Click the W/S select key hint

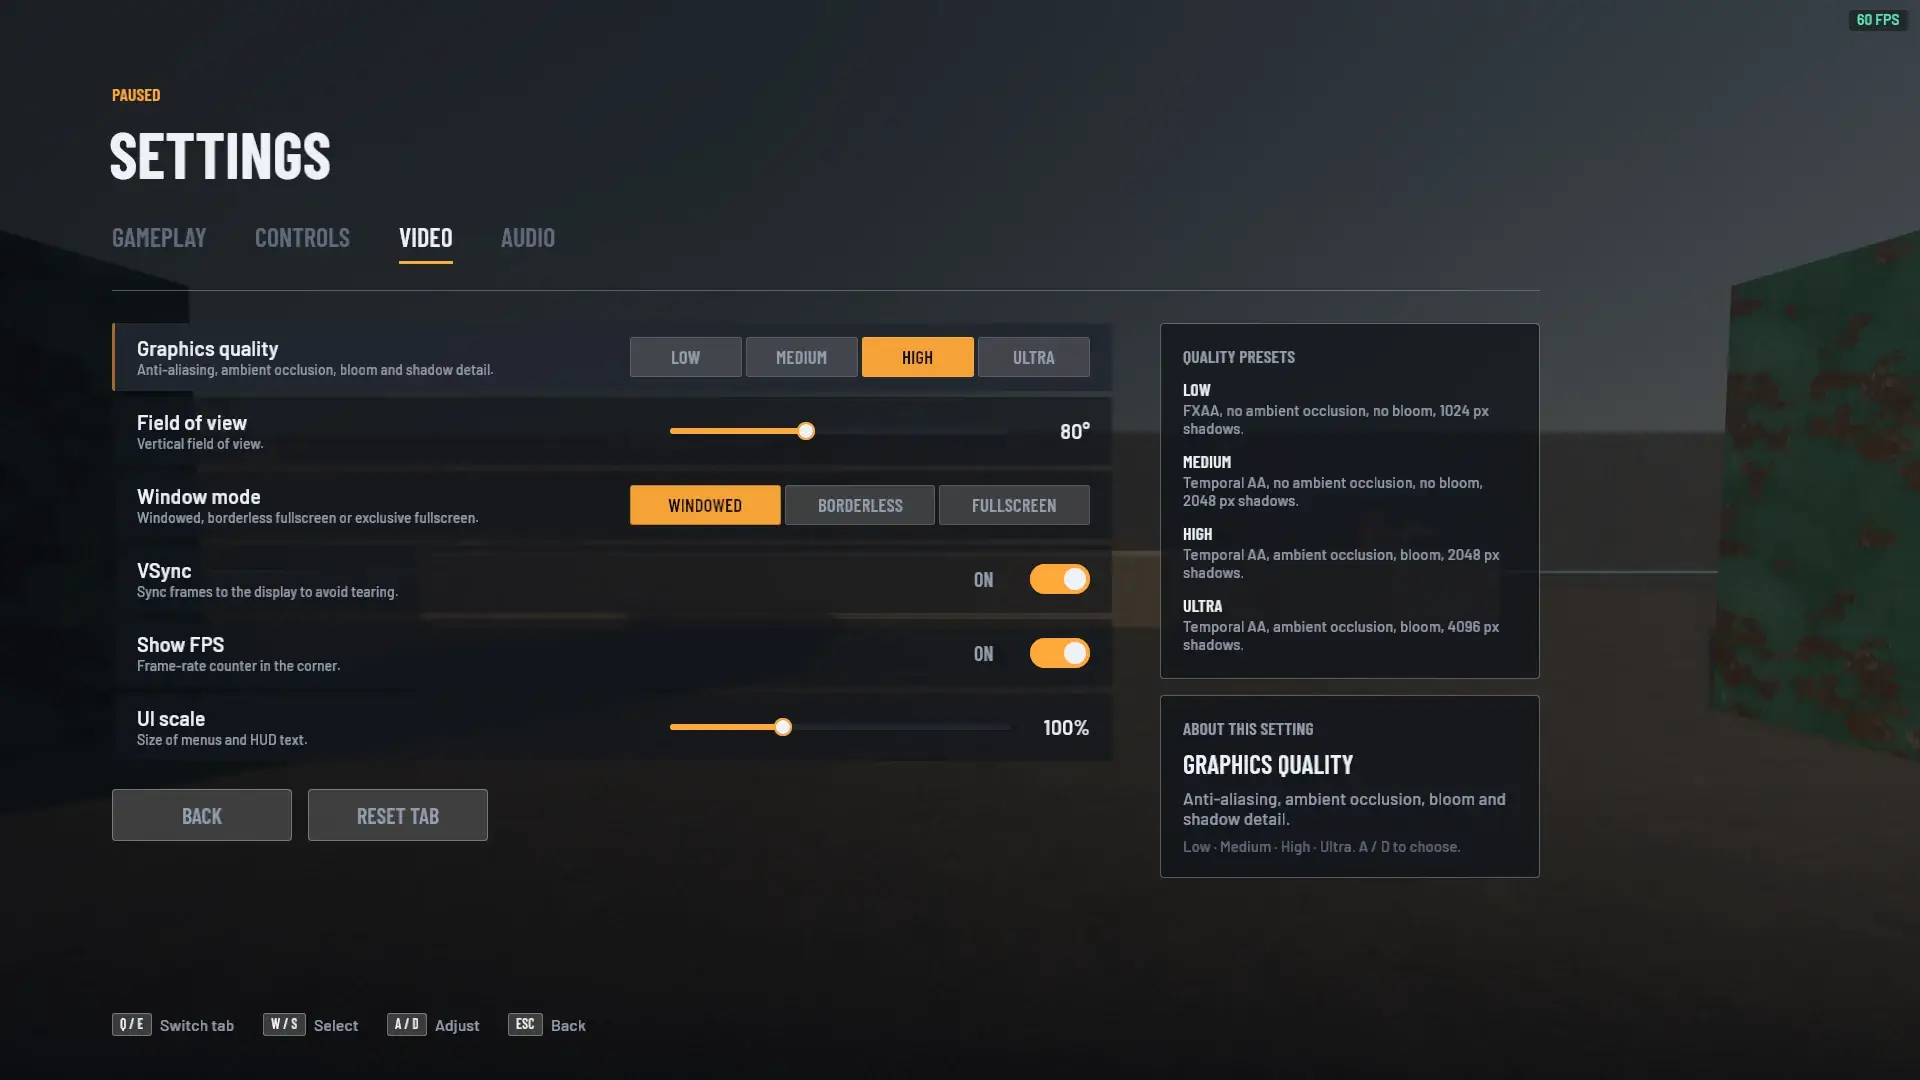coord(284,1024)
